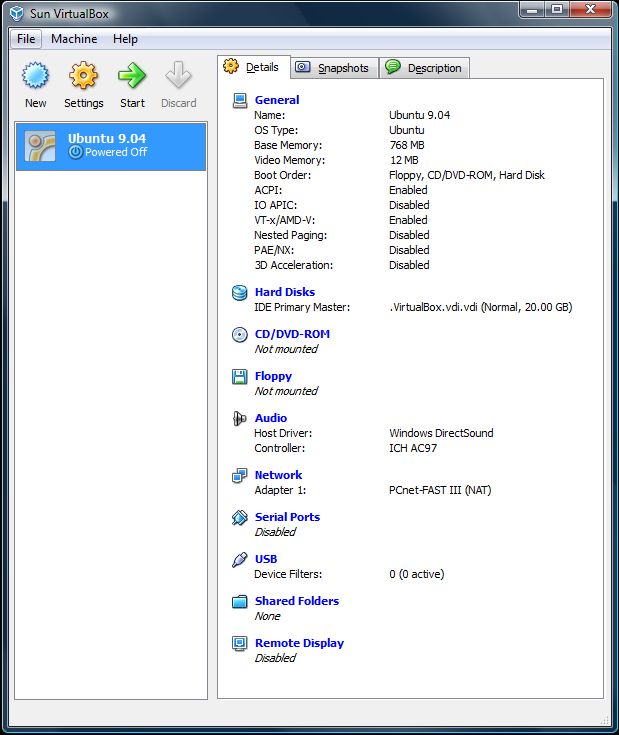Click the 'Adapter 1:' label
This screenshot has height=735, width=619.
pos(280,490)
